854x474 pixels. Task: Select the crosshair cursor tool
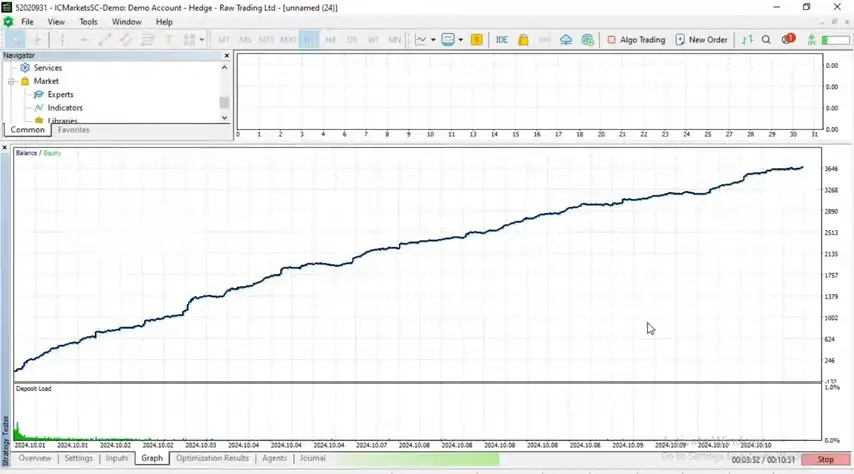40,40
